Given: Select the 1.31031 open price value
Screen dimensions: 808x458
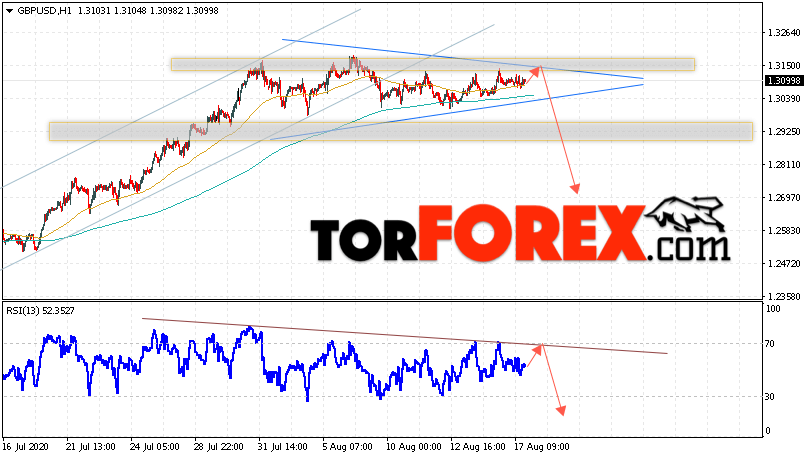Looking at the screenshot, I should [94, 10].
